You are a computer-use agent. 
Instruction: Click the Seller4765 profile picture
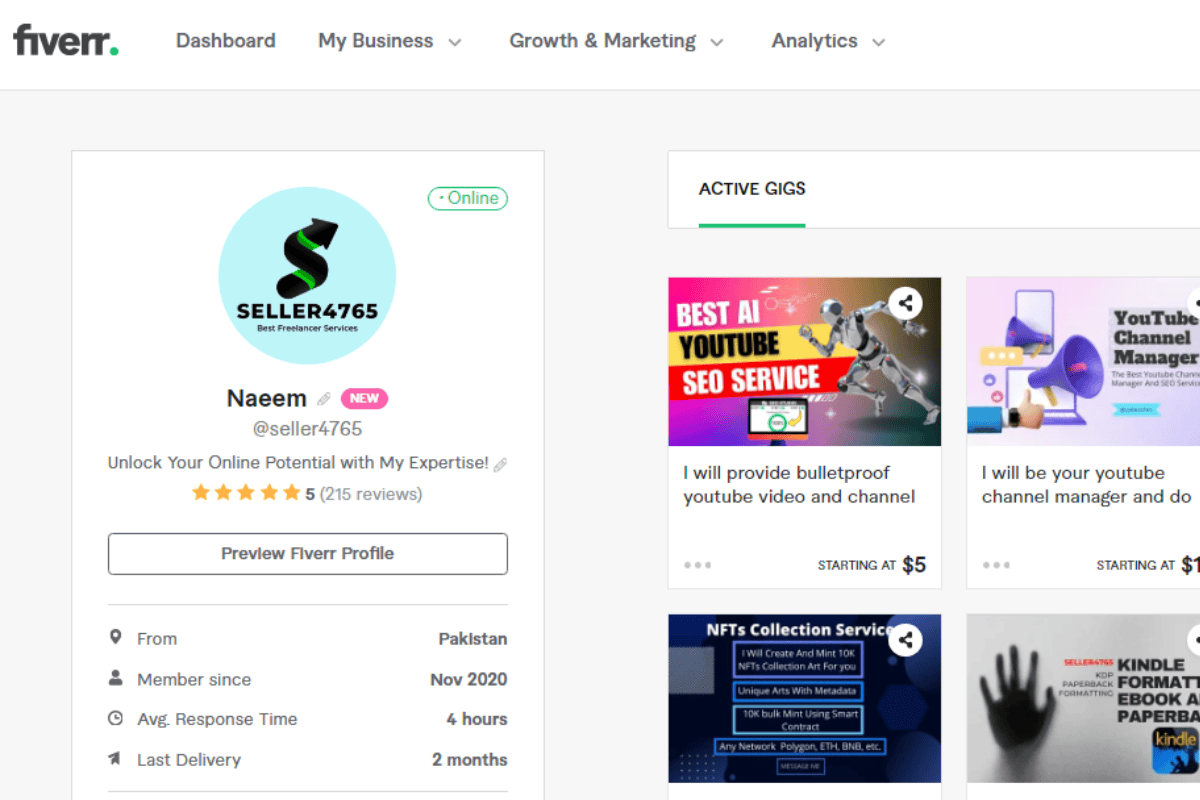tap(307, 275)
